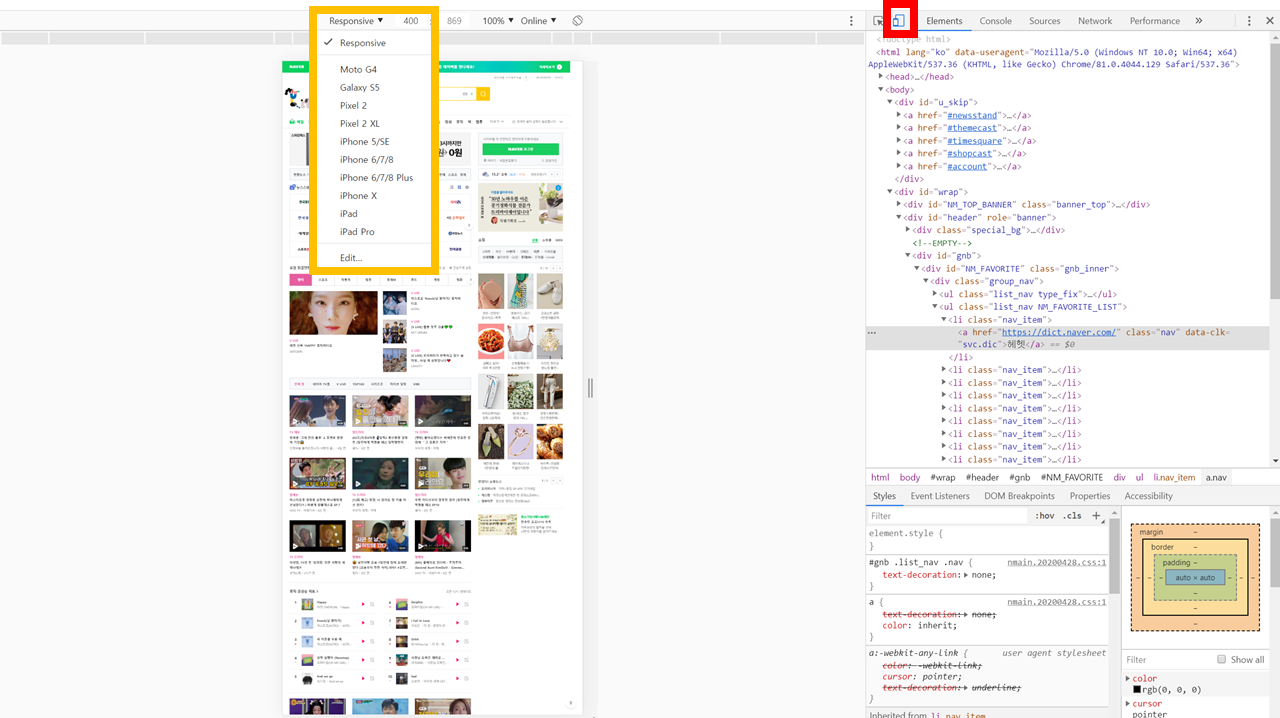Click the Elements tree vertical scrollbar

click(1274, 170)
